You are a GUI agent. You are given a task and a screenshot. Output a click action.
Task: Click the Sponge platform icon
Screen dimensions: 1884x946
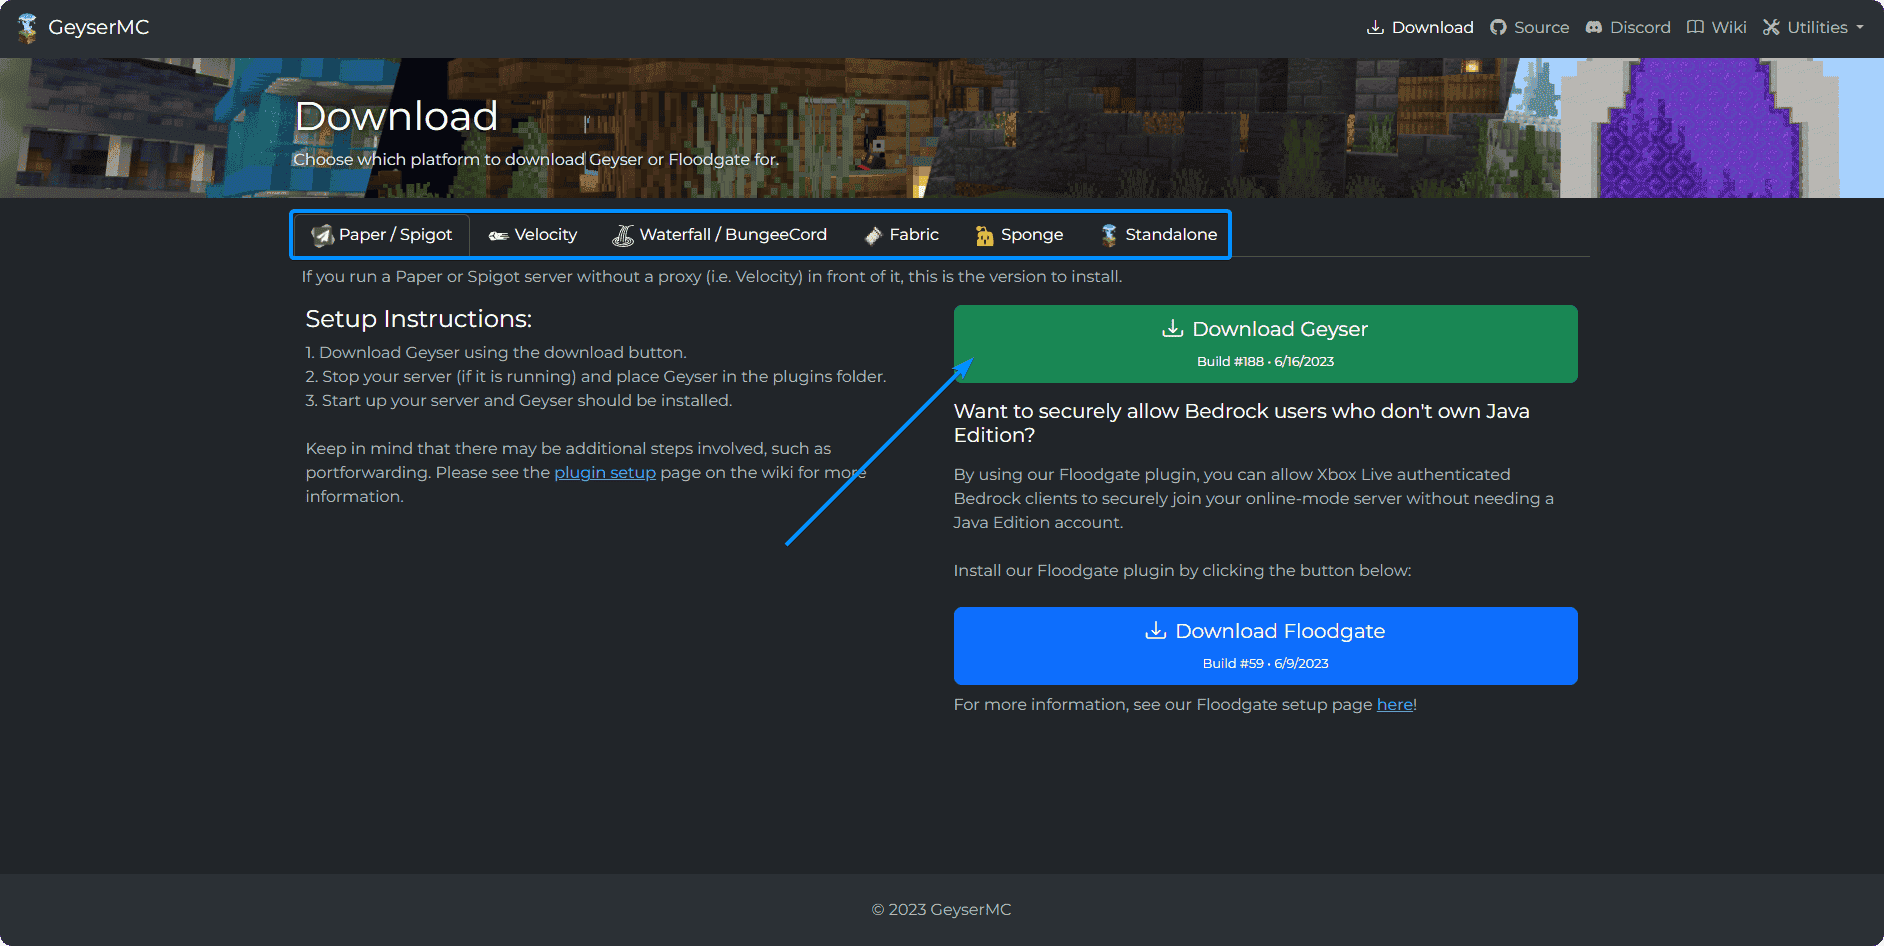[x=984, y=235]
